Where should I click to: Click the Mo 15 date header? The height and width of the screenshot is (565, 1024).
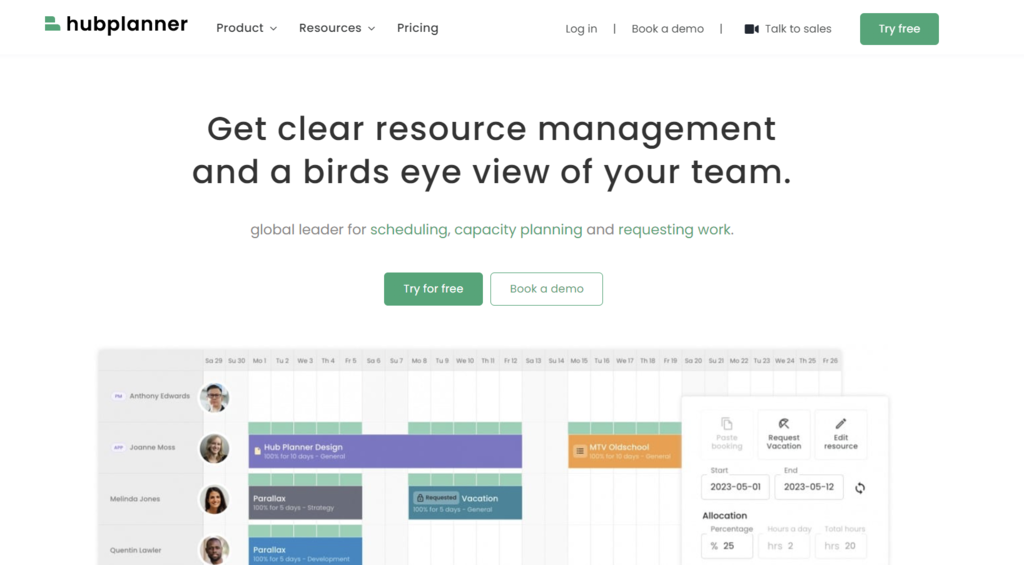point(579,361)
